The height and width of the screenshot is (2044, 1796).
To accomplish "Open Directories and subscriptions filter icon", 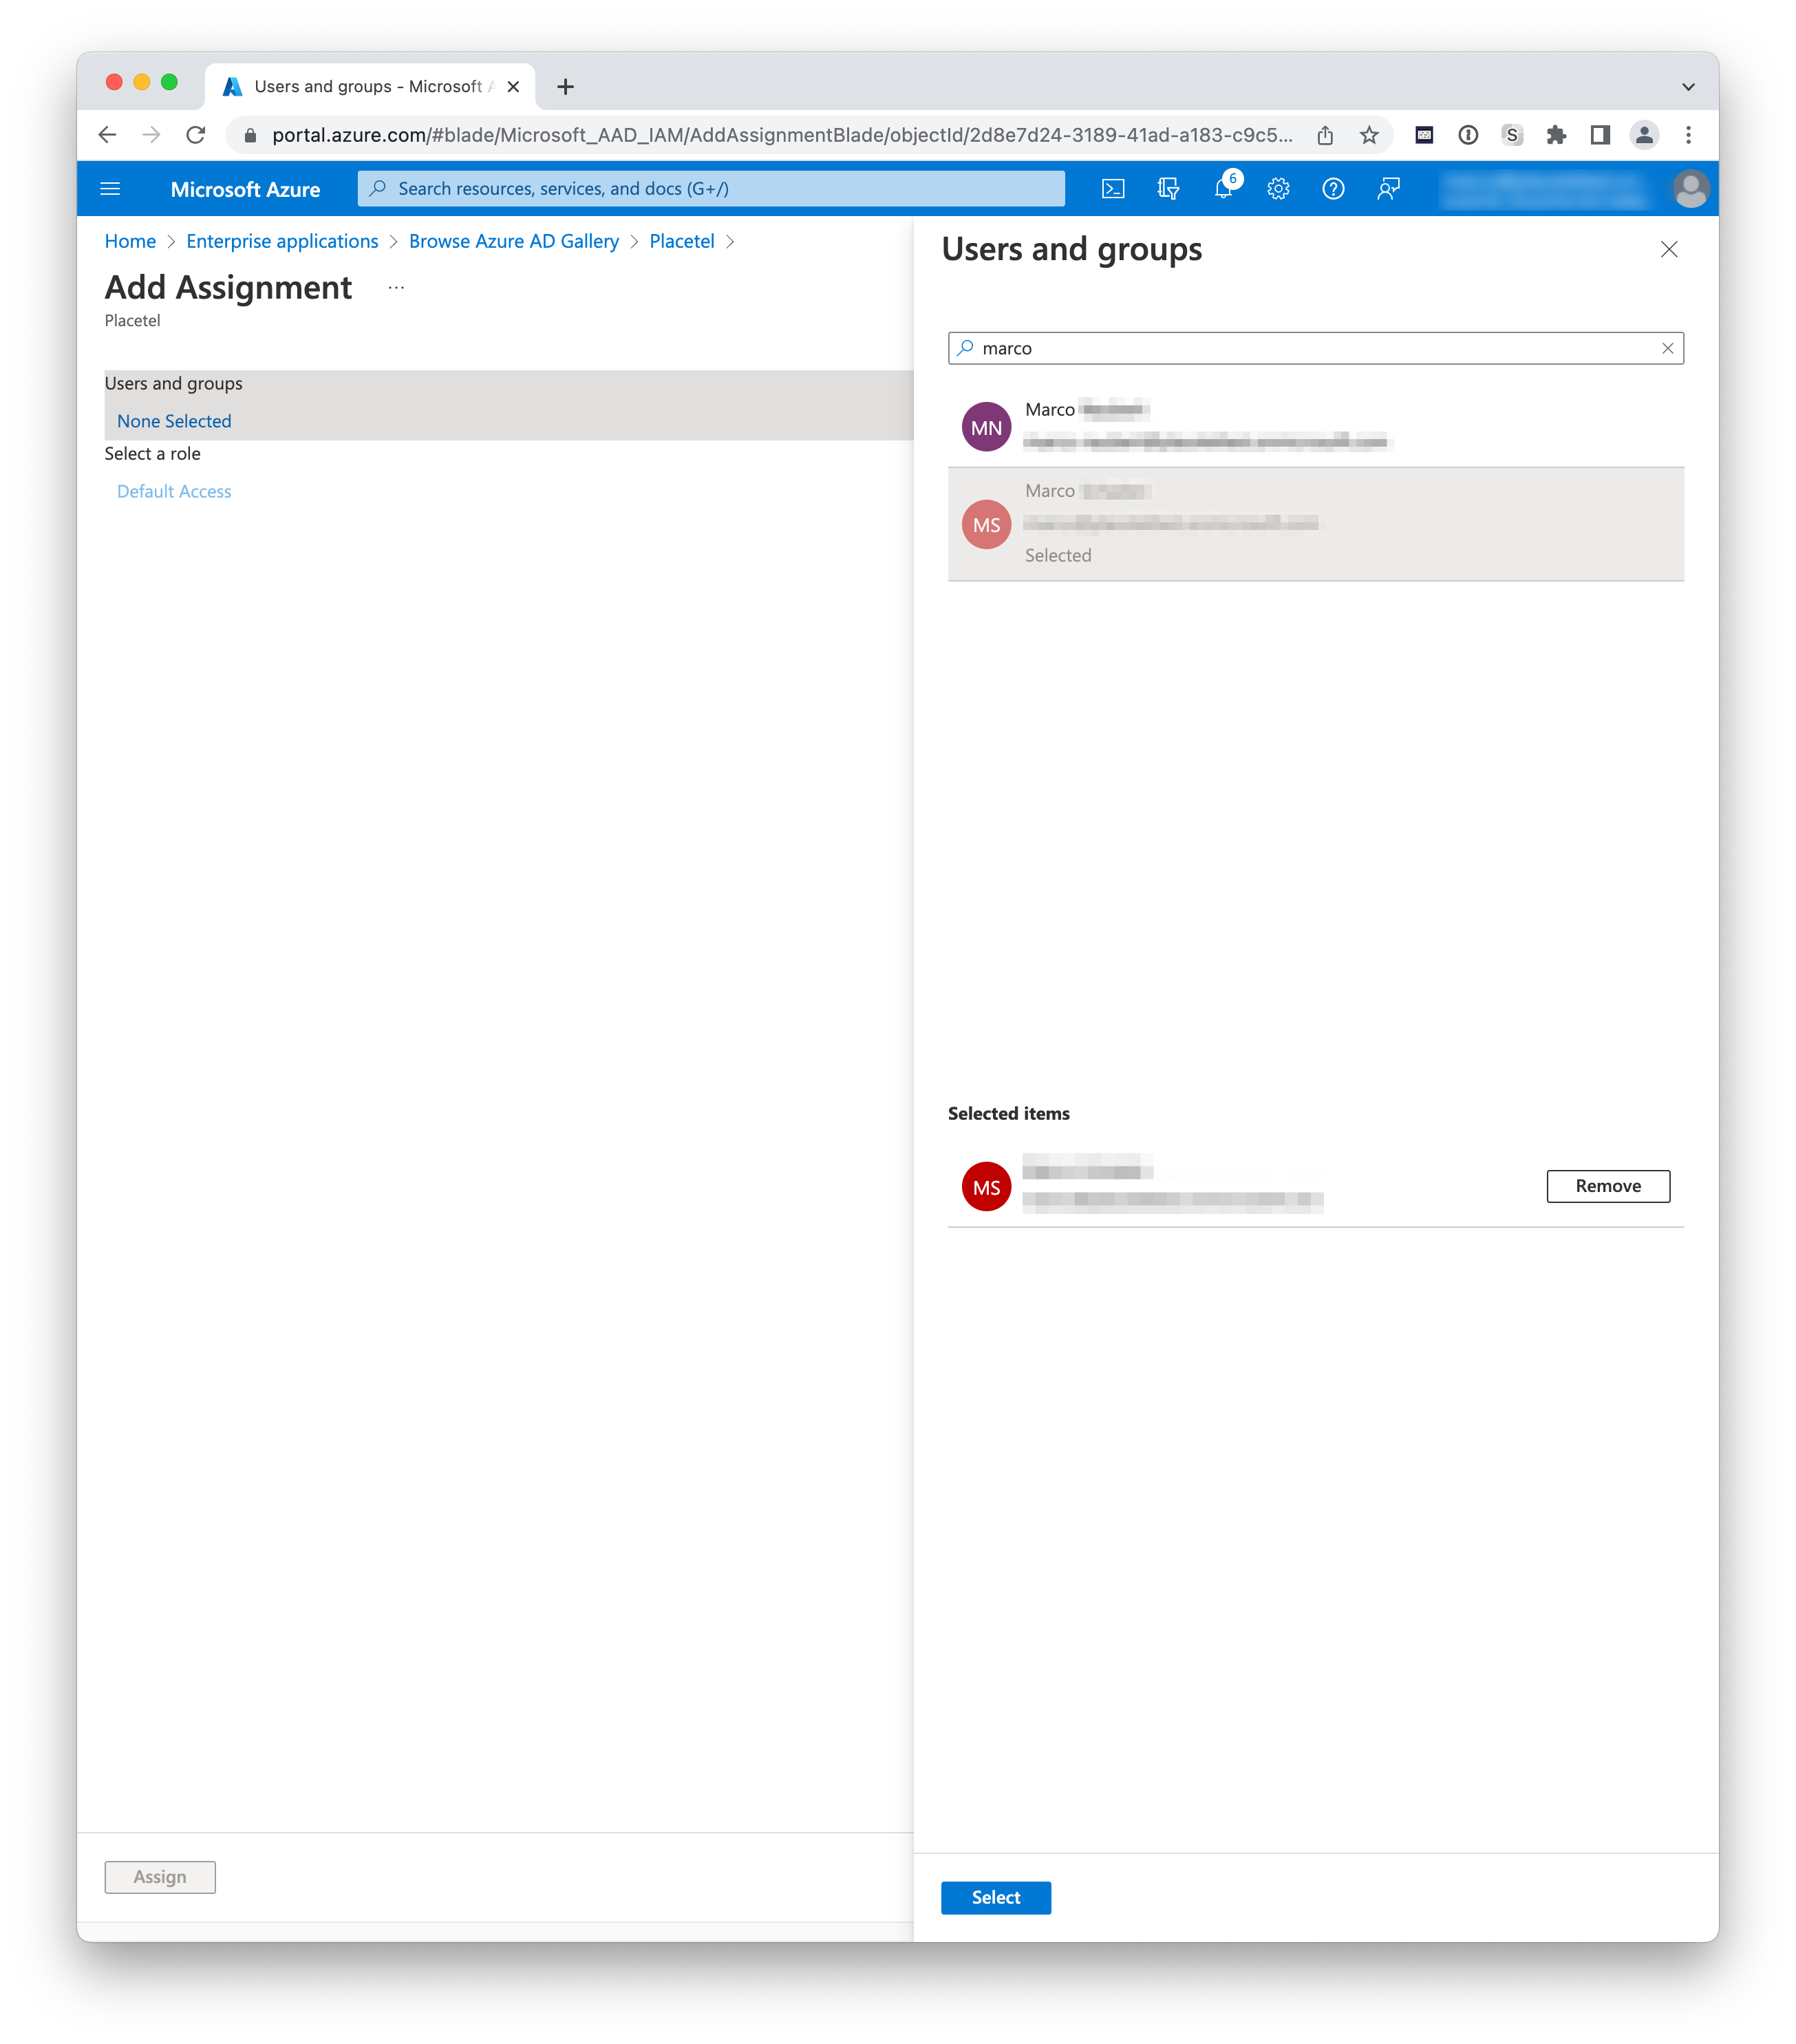I will 1168,189.
